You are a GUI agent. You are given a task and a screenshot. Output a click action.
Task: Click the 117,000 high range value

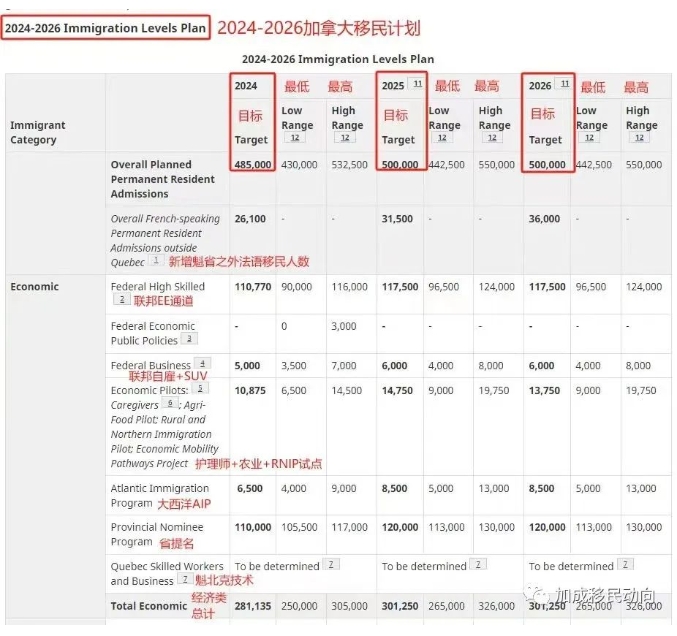[x=349, y=528]
